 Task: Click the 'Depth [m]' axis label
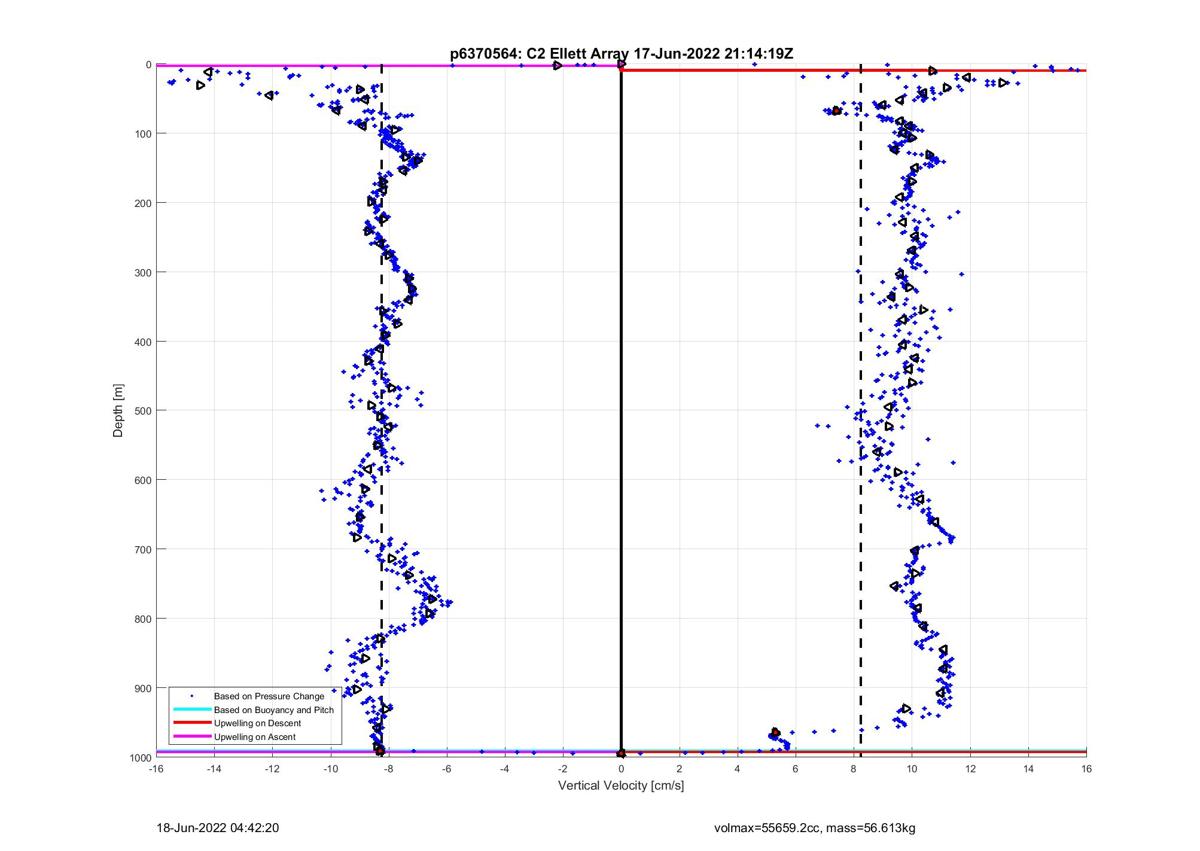120,411
